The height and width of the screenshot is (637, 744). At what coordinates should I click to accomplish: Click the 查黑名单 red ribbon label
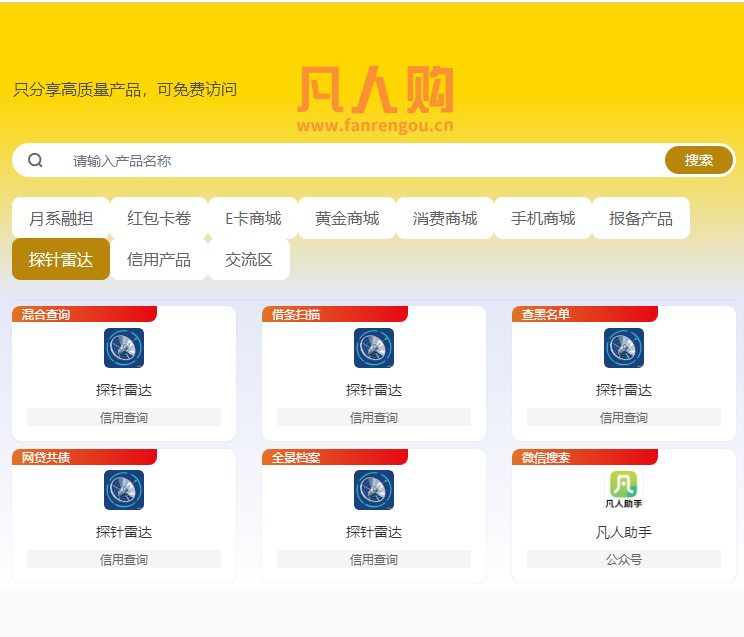585,314
